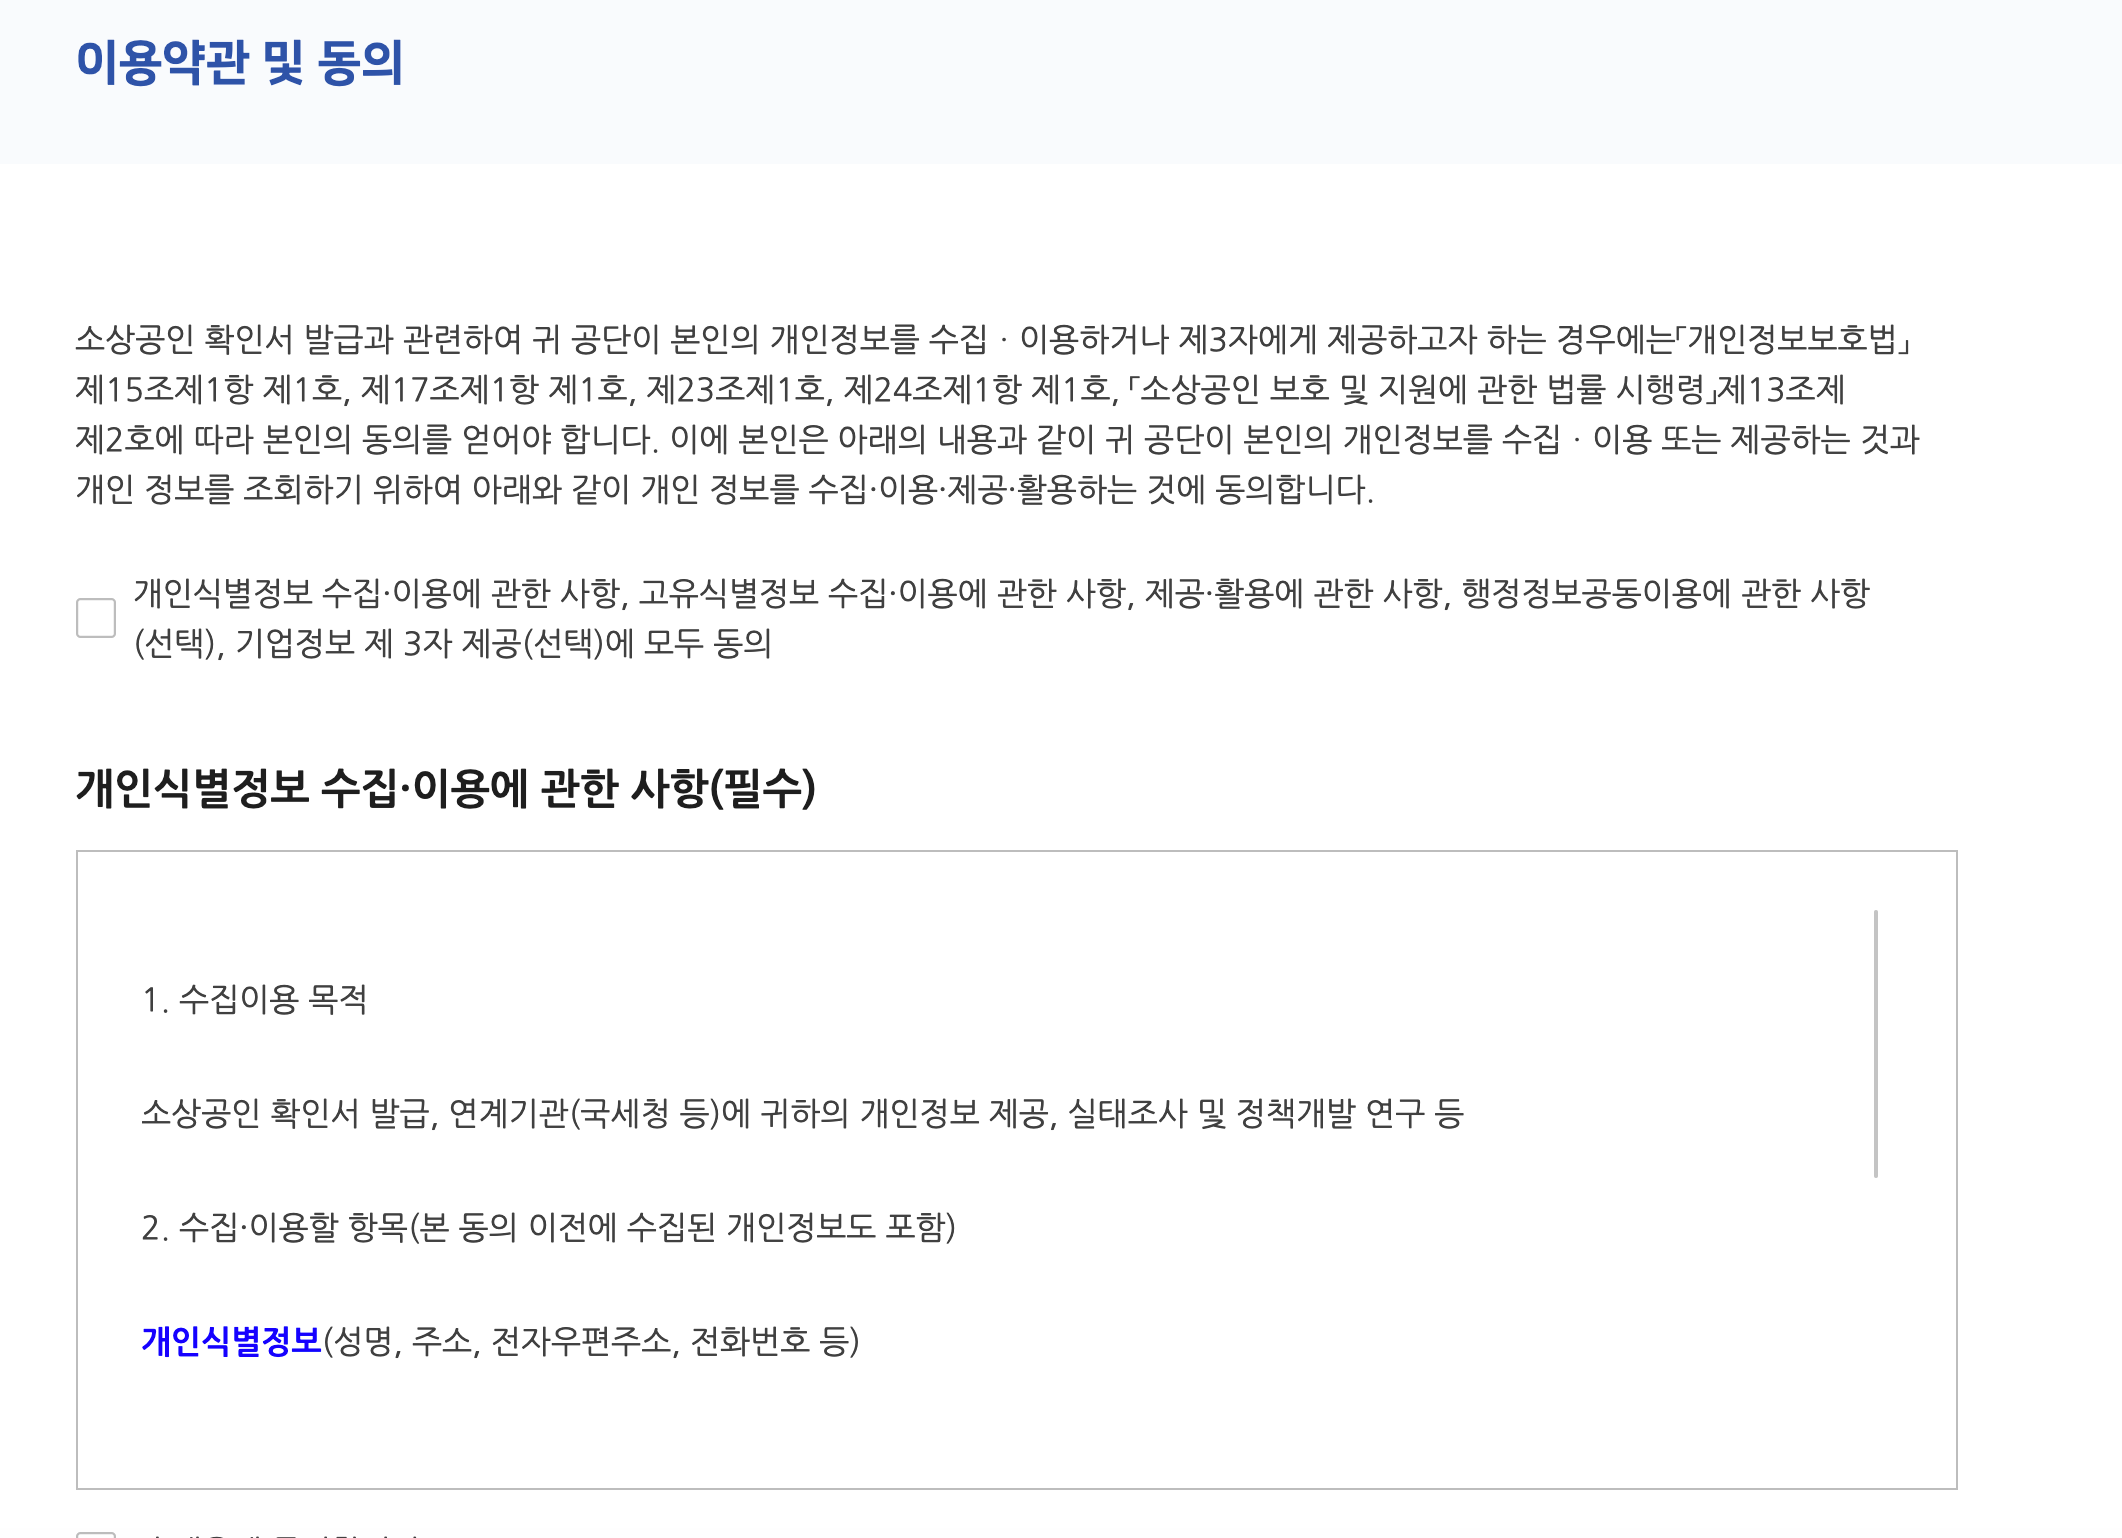Click the '1. 수집이용 목적' line
Screen dimensions: 2122x1538
pyautogui.click(x=254, y=999)
